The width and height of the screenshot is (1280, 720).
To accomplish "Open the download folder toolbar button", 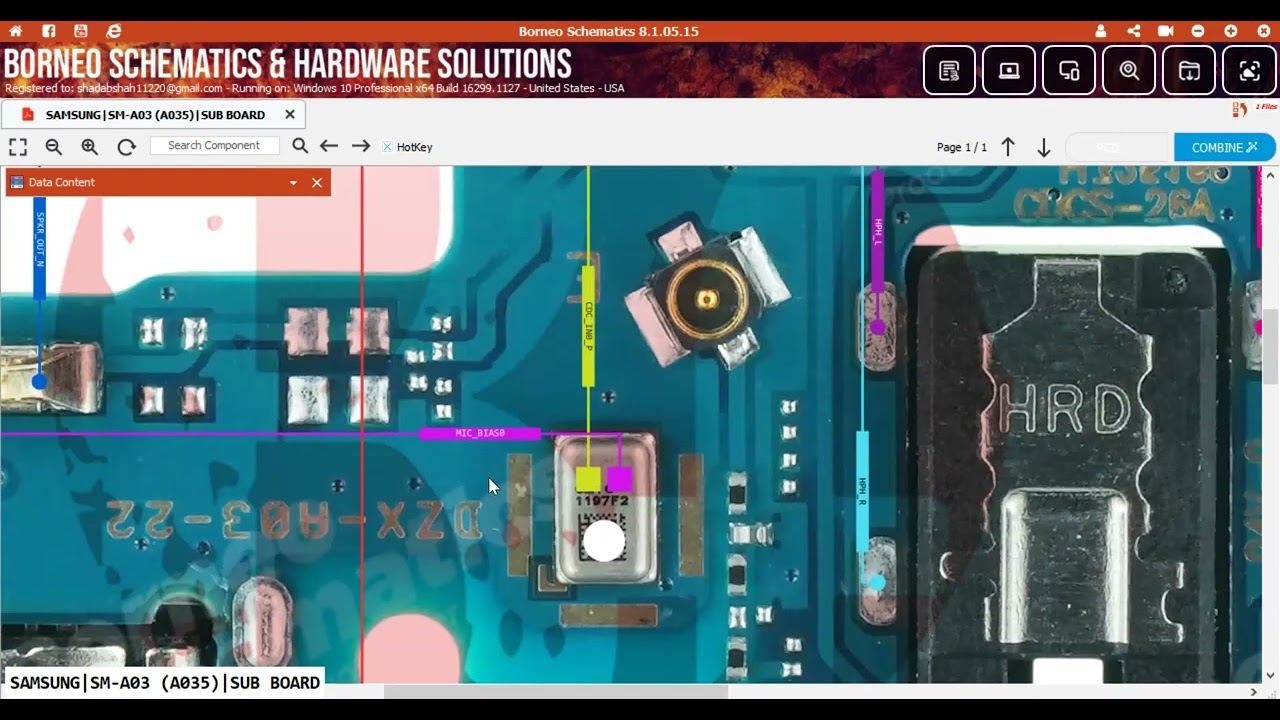I will tap(1189, 70).
